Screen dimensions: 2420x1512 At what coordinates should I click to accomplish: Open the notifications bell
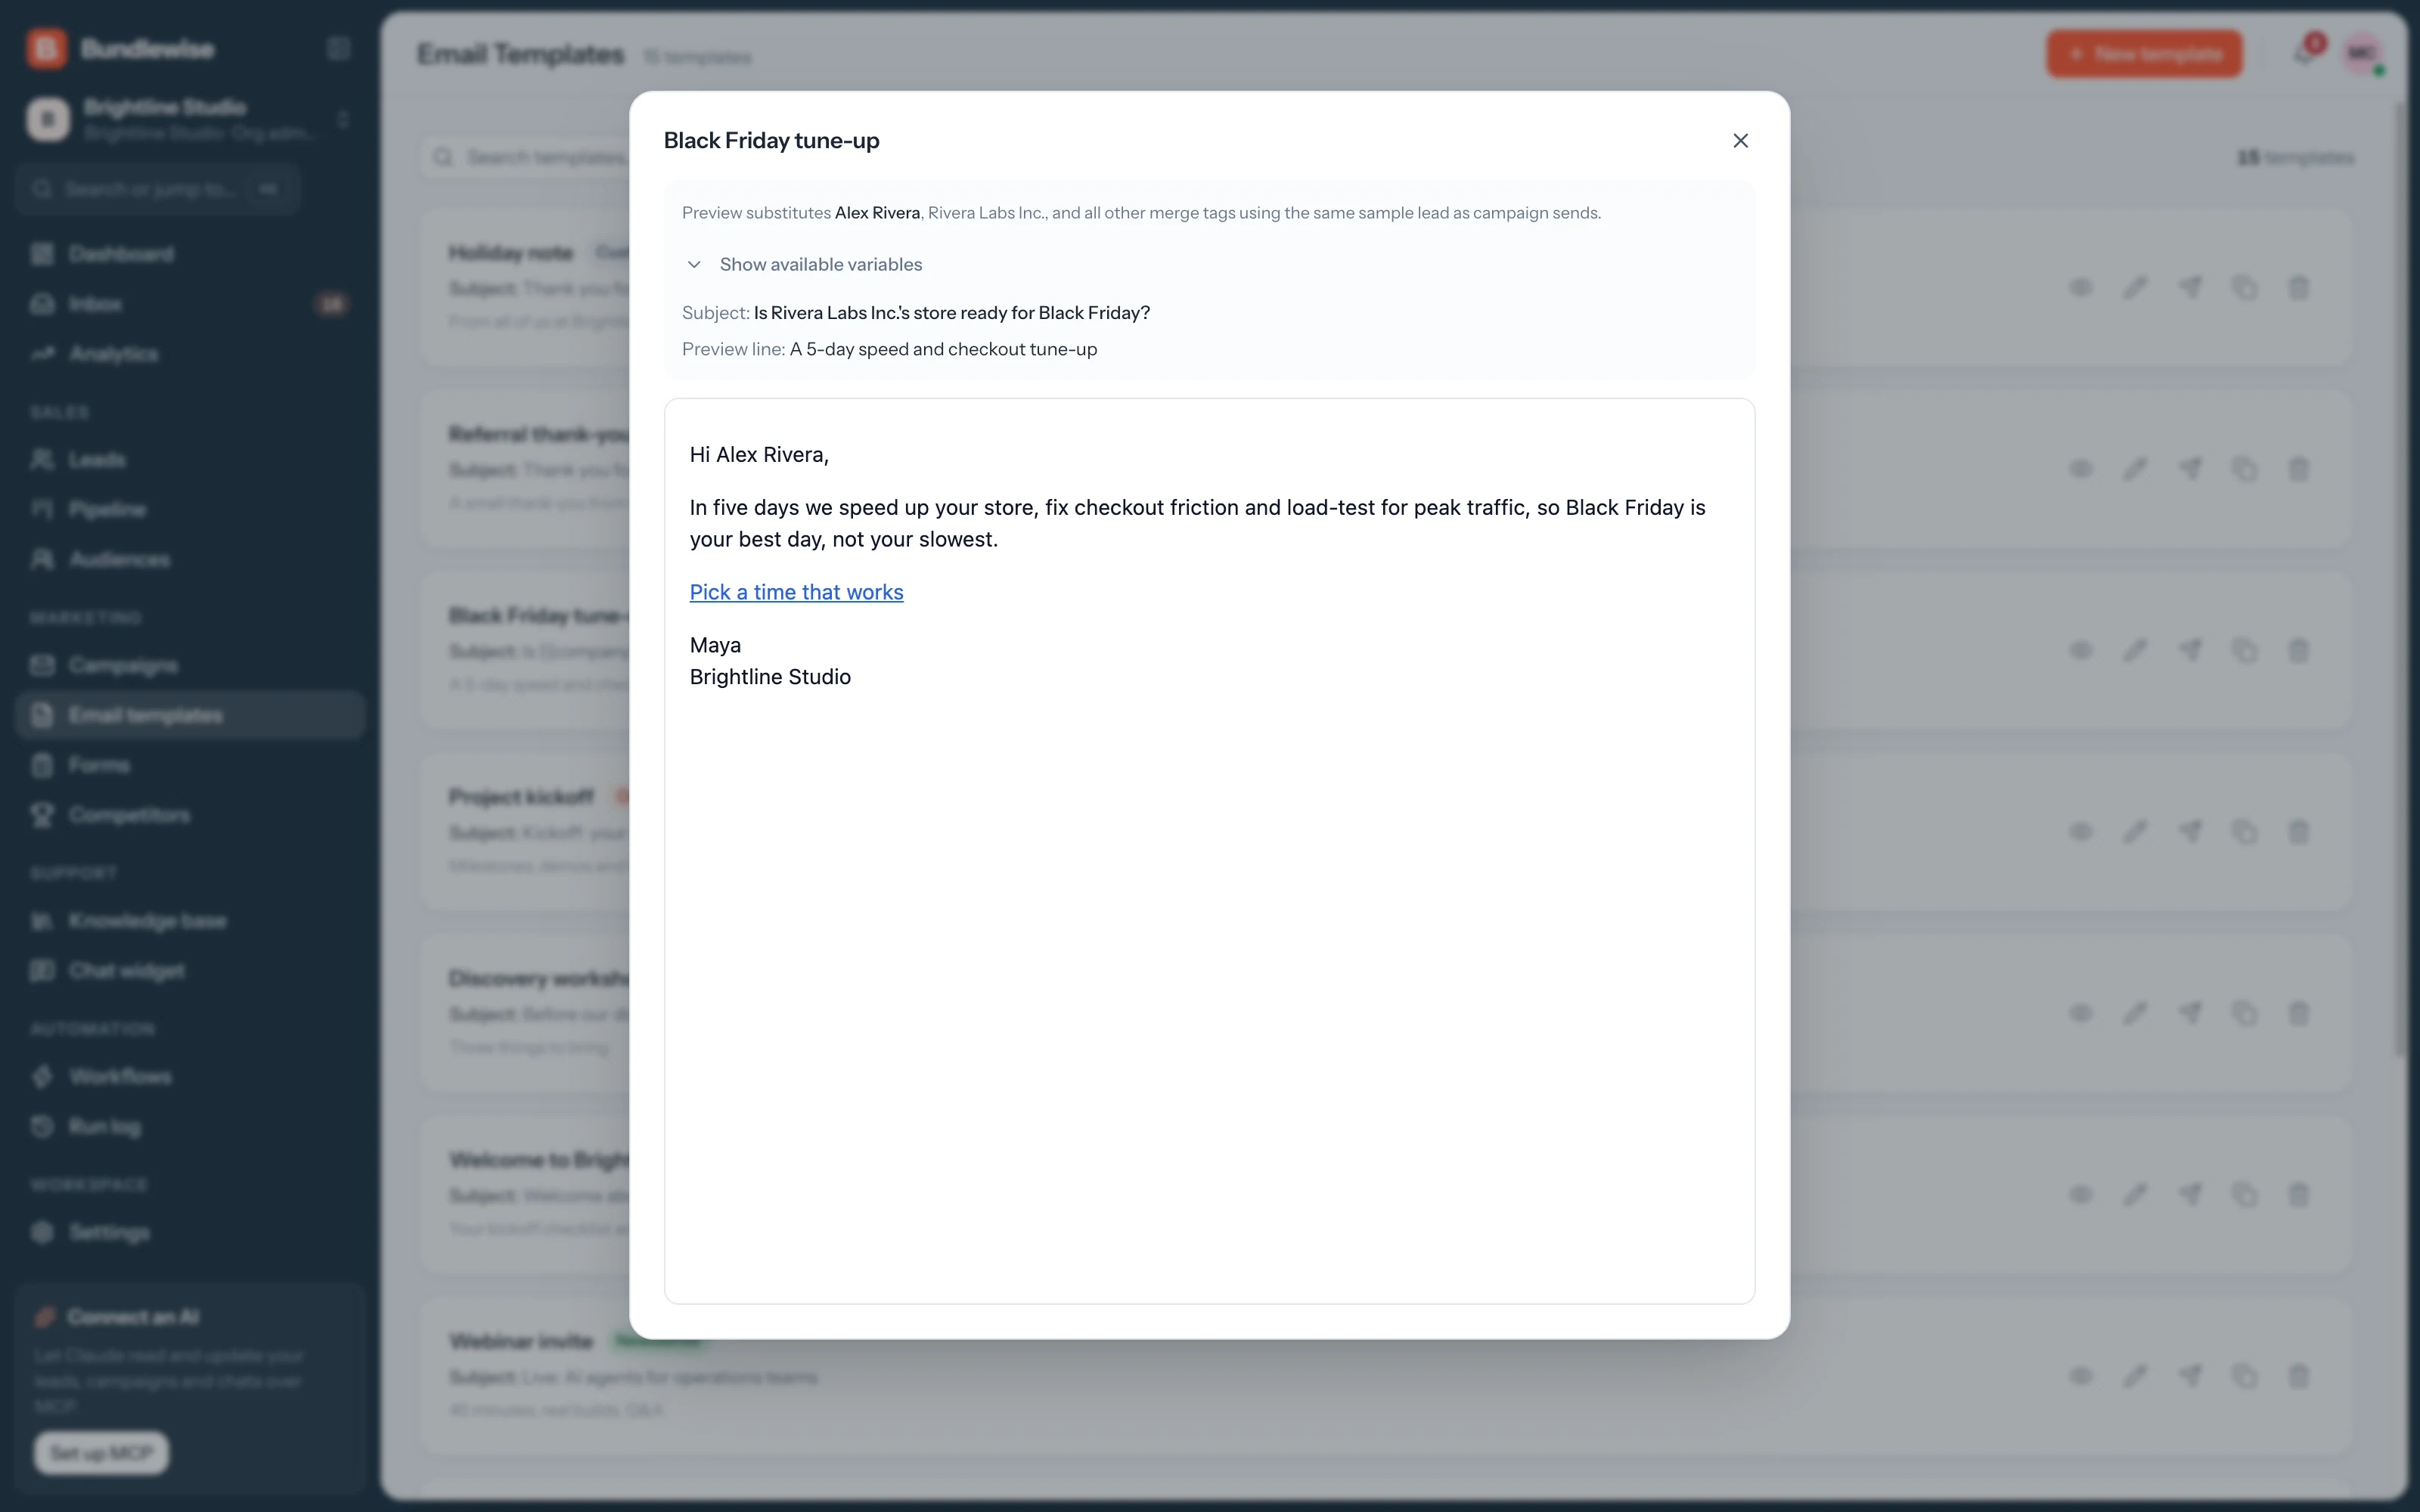click(x=2304, y=54)
